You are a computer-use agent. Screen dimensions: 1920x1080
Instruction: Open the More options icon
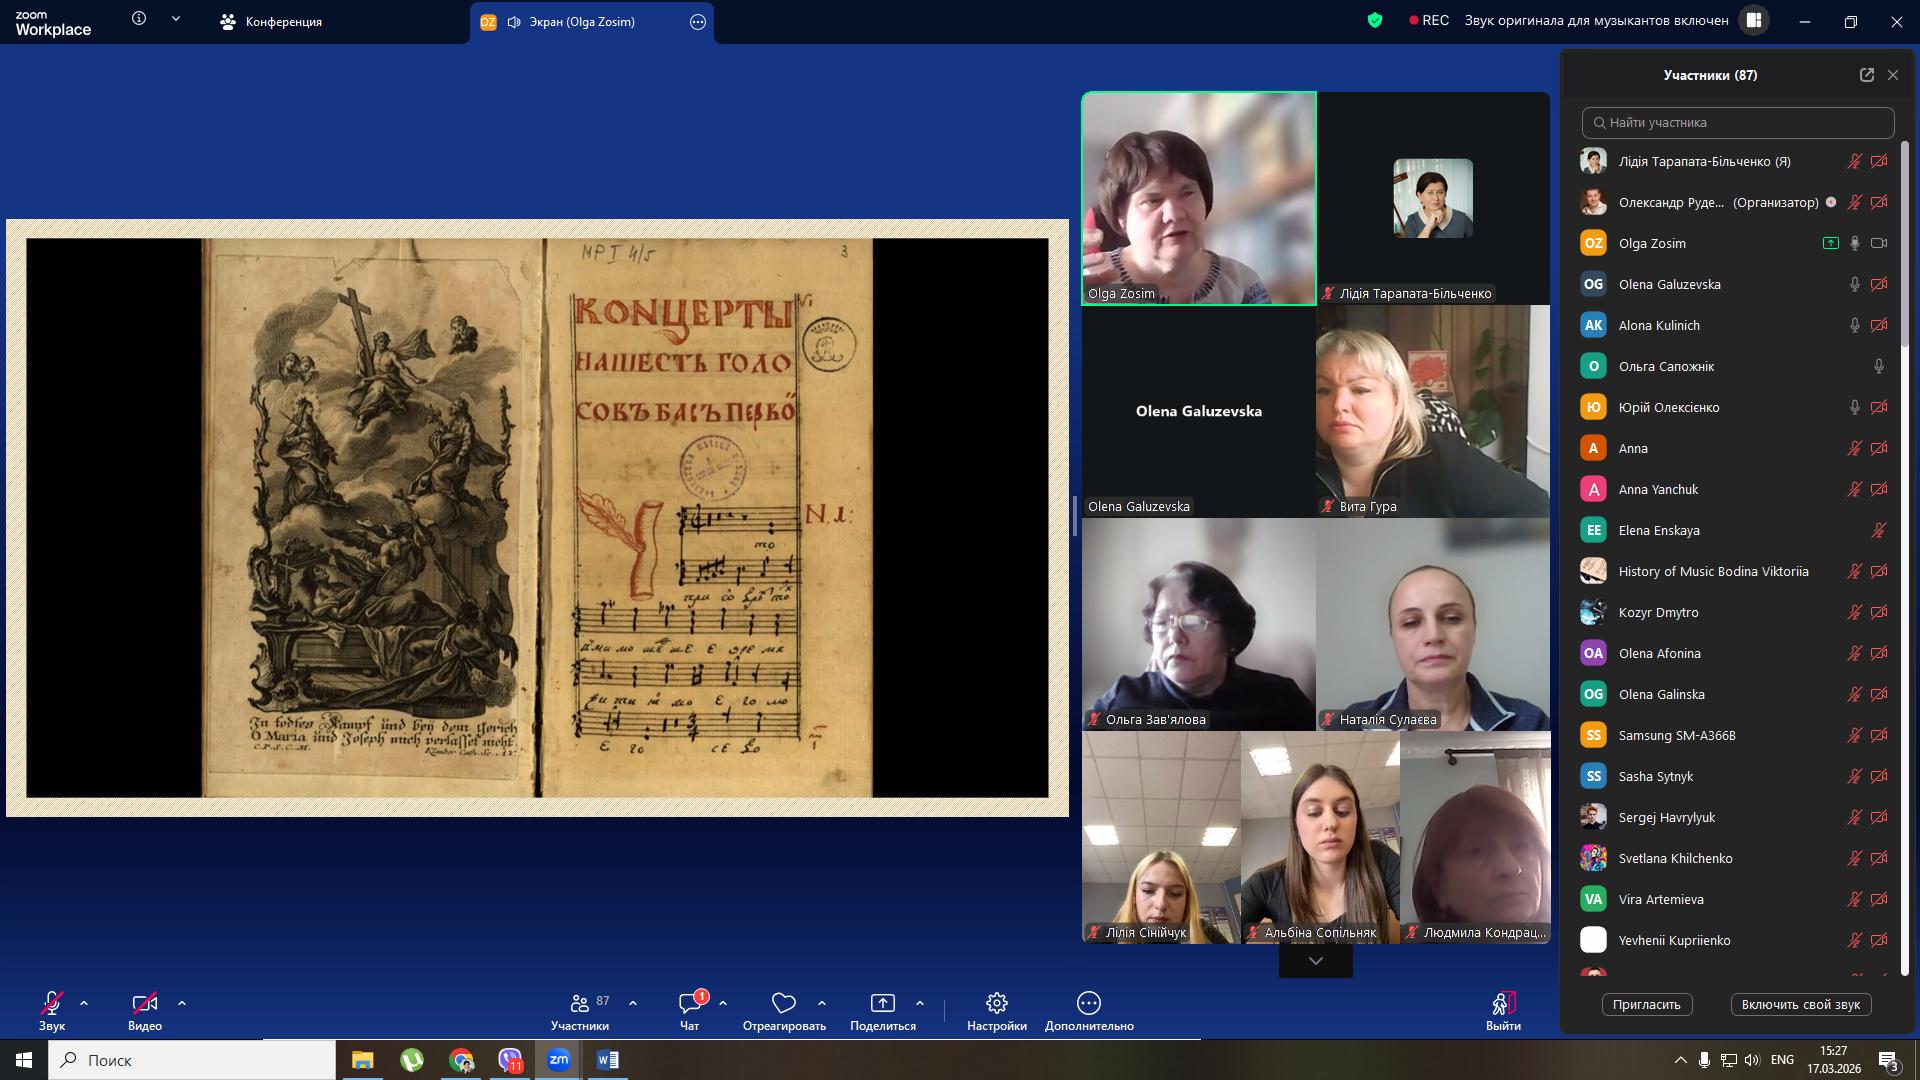pyautogui.click(x=1088, y=1003)
